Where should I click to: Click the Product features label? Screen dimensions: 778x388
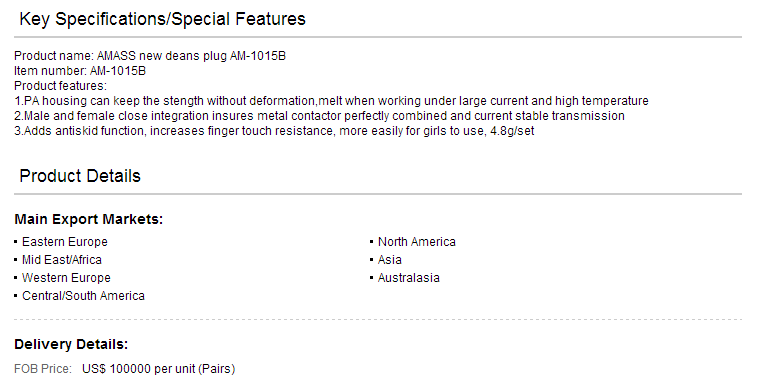61,86
